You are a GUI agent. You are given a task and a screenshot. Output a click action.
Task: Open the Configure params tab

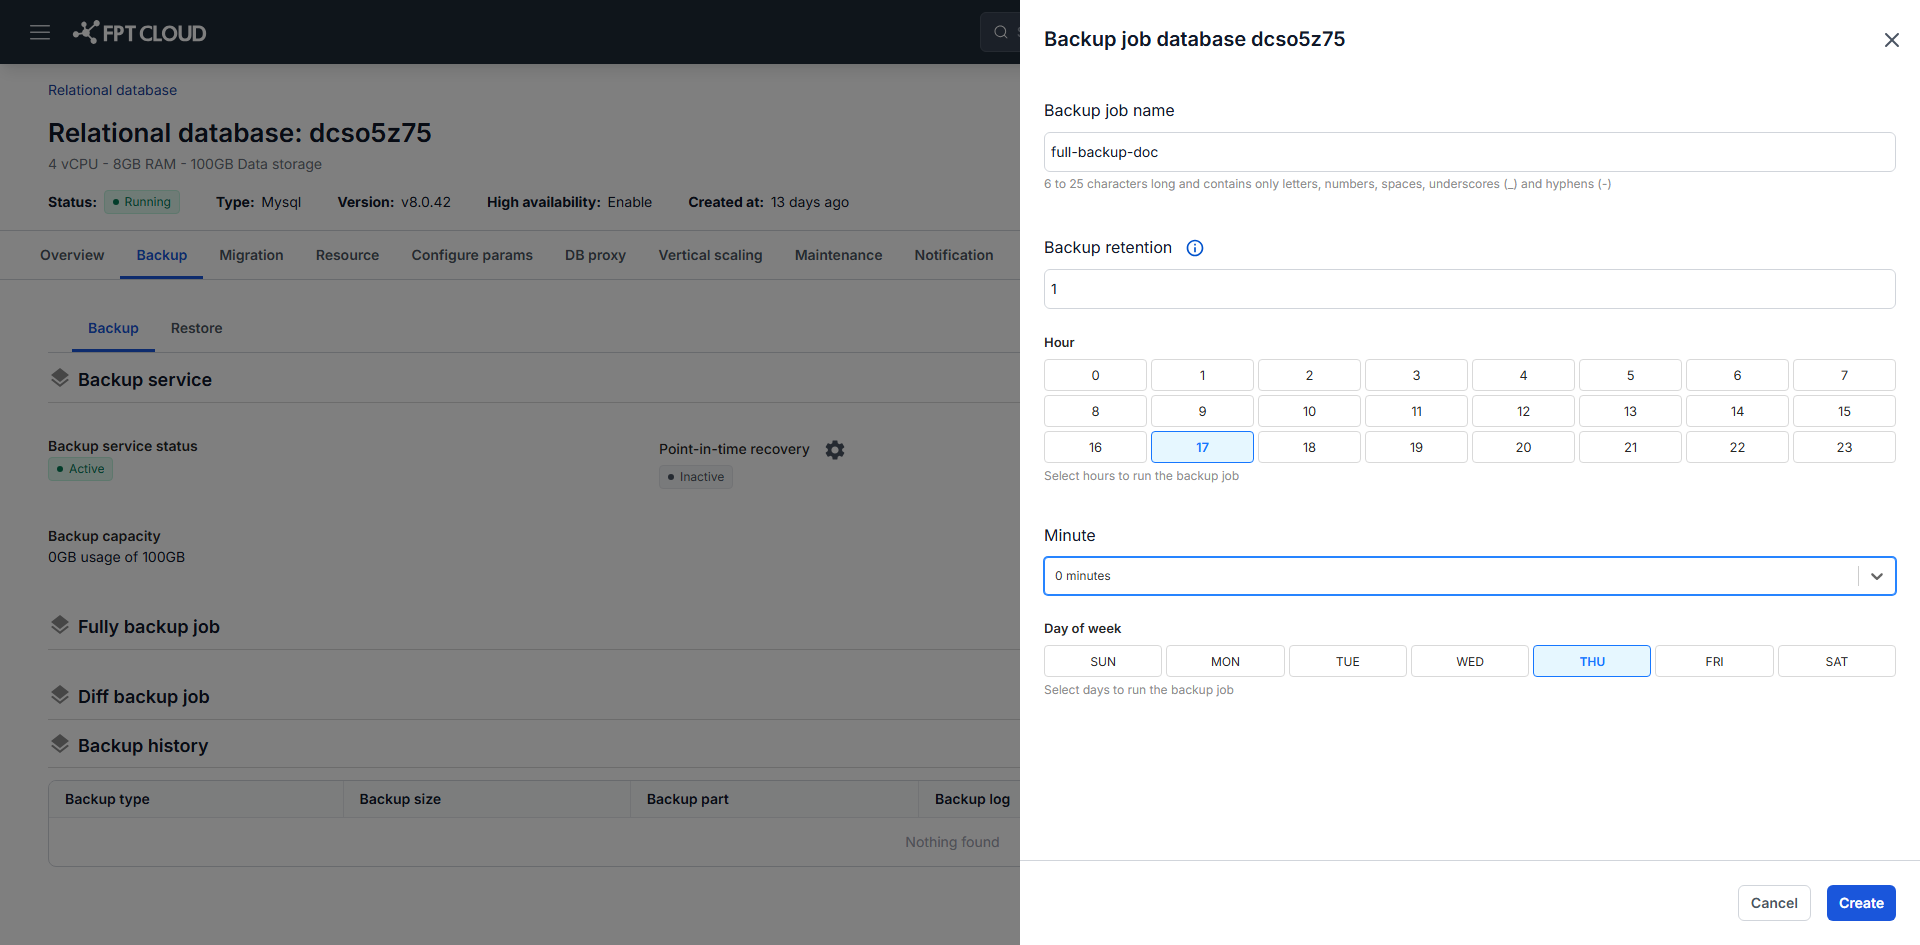click(x=472, y=255)
